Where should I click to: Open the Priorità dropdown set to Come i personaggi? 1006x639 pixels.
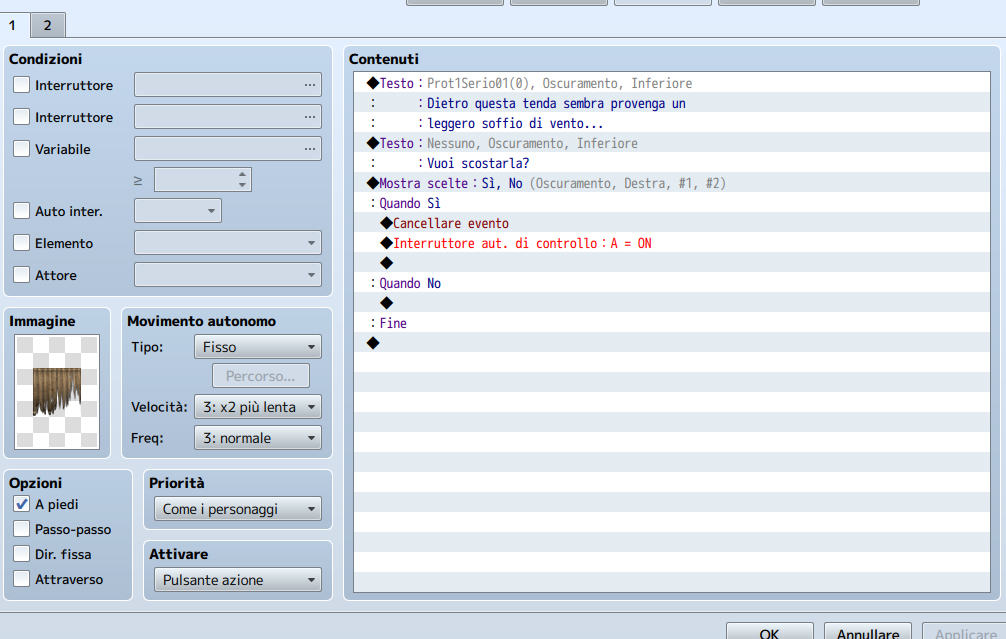237,509
